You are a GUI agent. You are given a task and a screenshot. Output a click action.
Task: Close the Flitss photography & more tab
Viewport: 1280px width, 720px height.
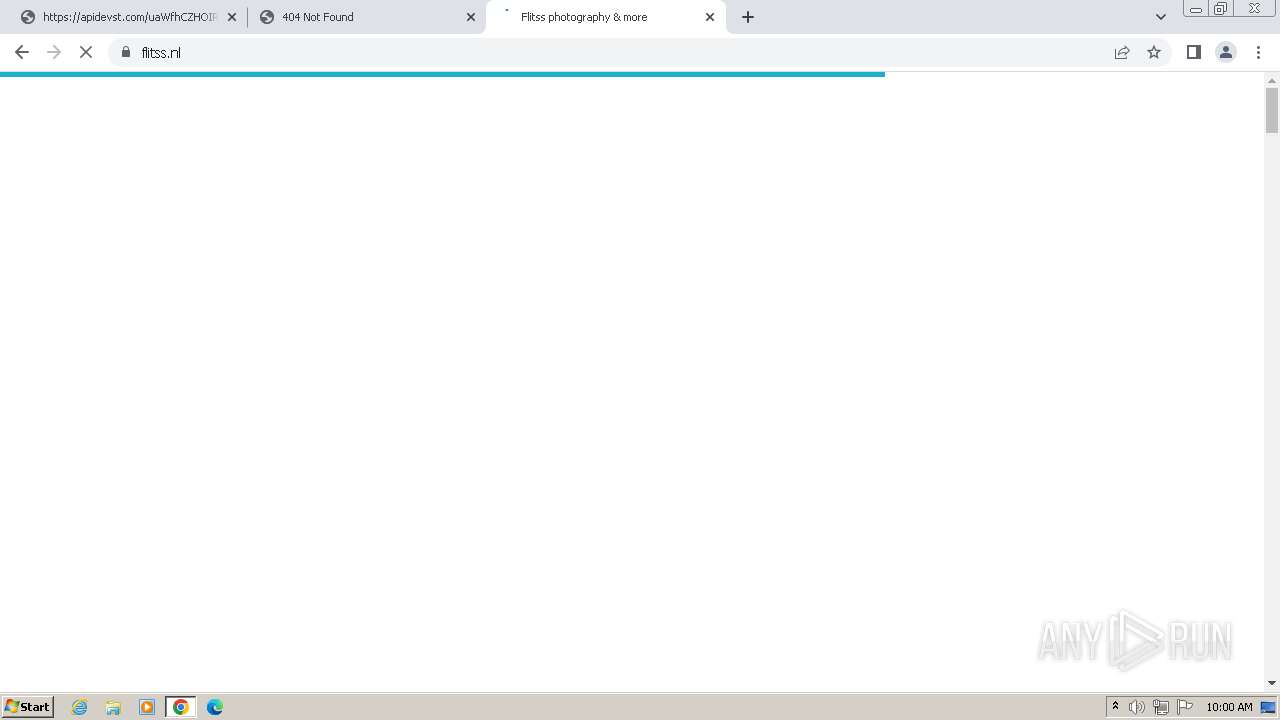pyautogui.click(x=710, y=17)
